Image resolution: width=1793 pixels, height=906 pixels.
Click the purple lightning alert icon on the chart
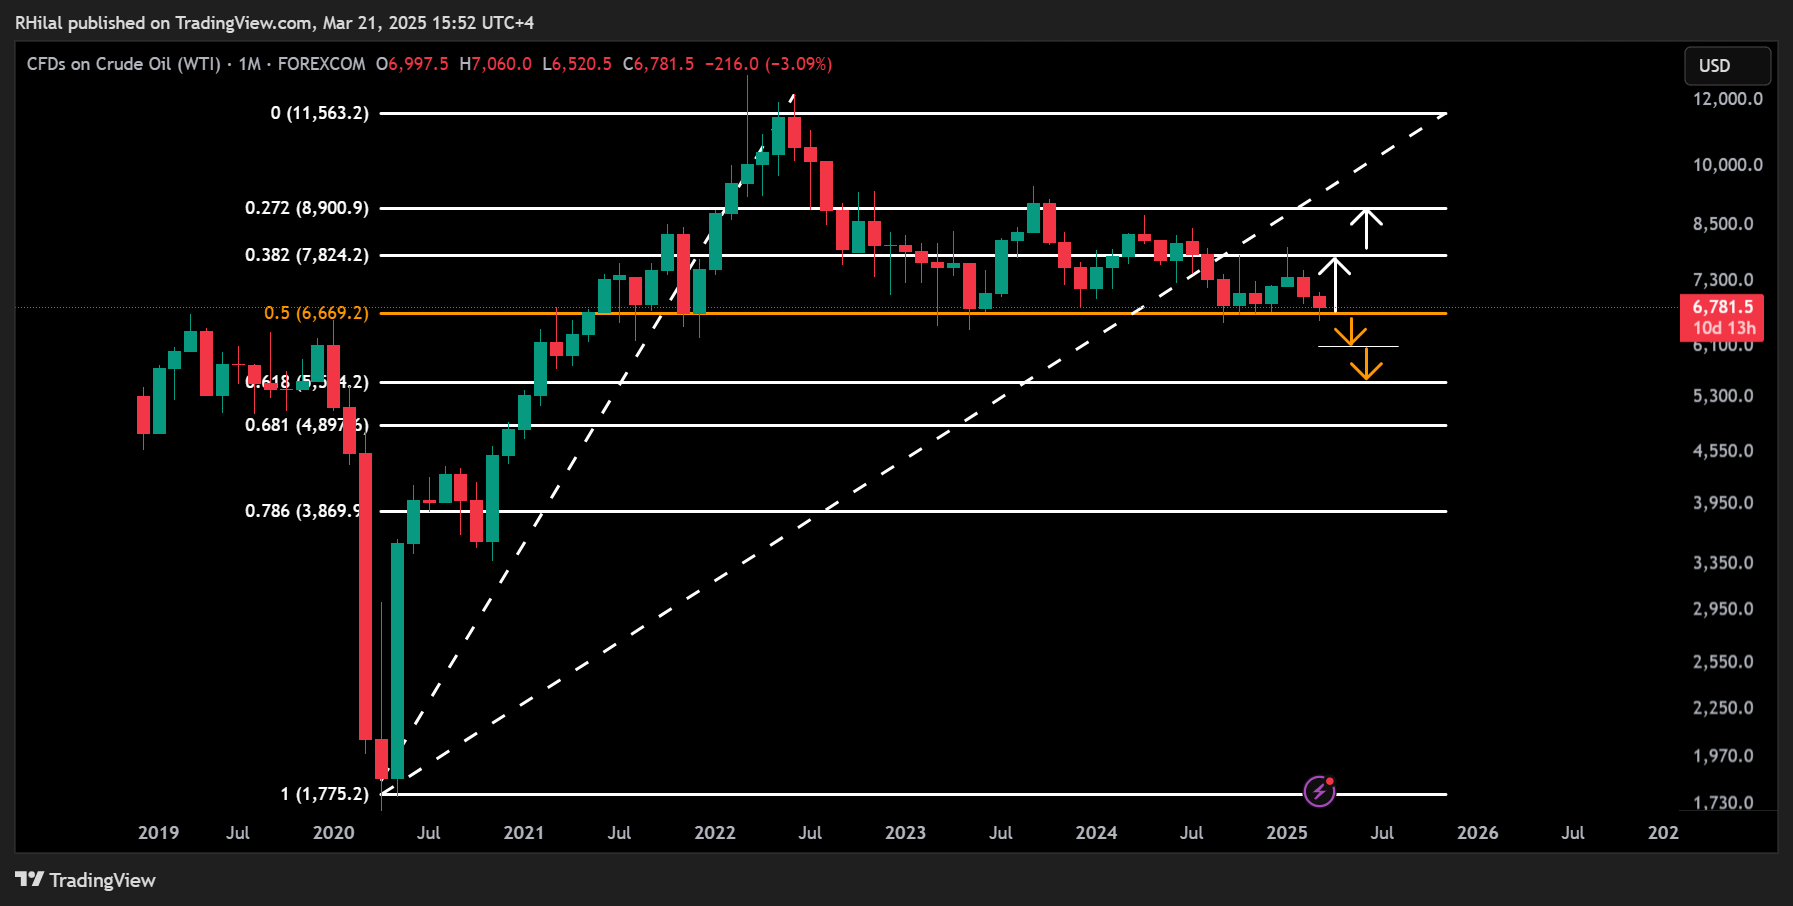(x=1320, y=789)
